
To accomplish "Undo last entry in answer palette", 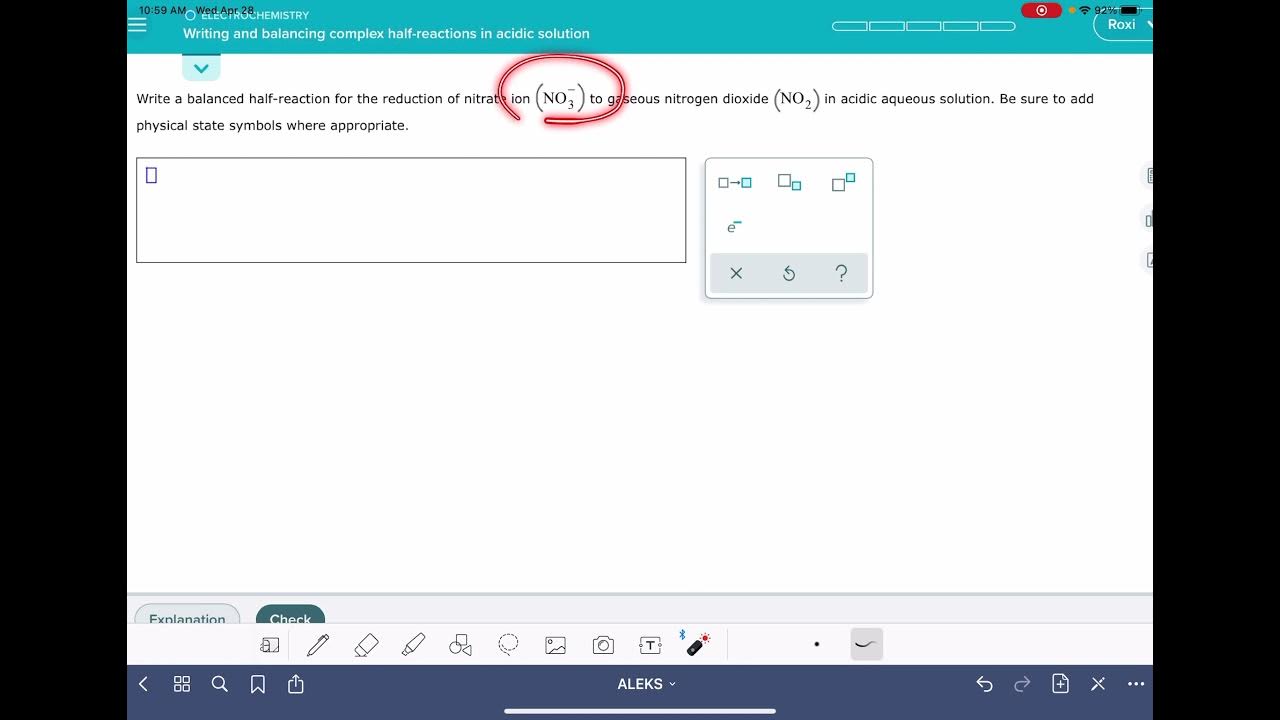I will tap(788, 273).
